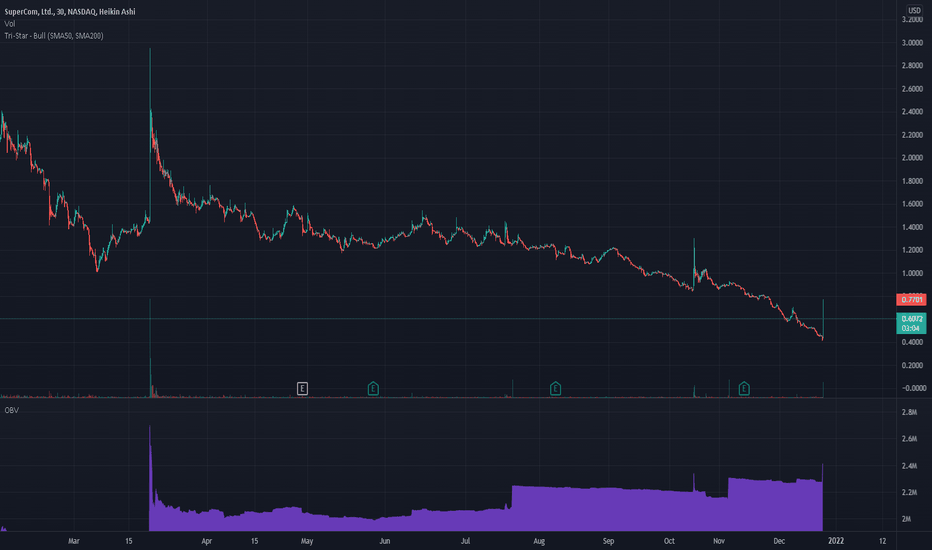Click the 2022 year label on time axis
932x550 pixels.
click(836, 541)
